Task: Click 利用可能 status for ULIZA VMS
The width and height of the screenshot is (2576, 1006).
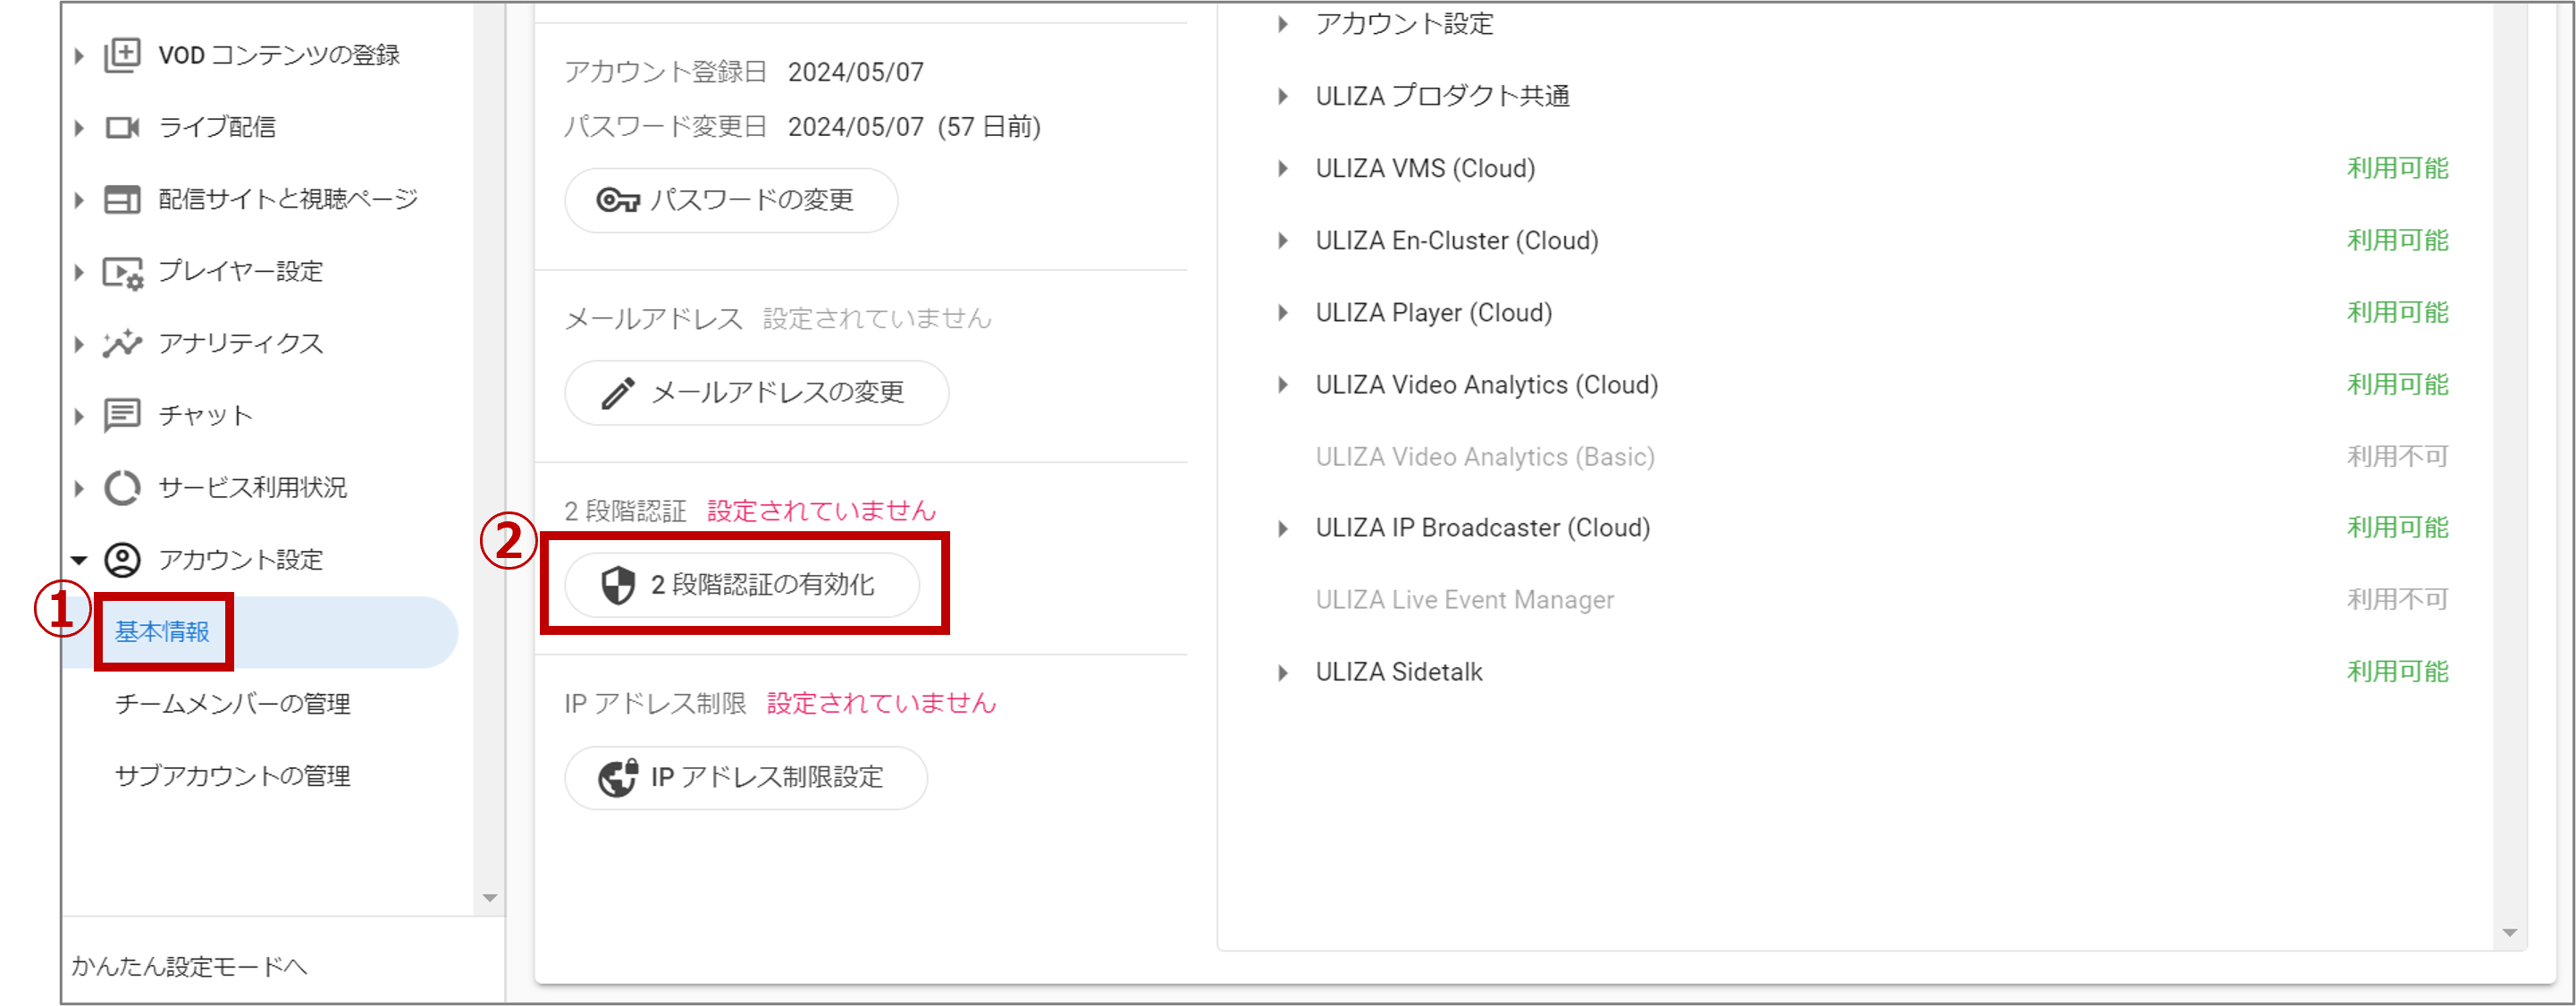Action: [2398, 168]
